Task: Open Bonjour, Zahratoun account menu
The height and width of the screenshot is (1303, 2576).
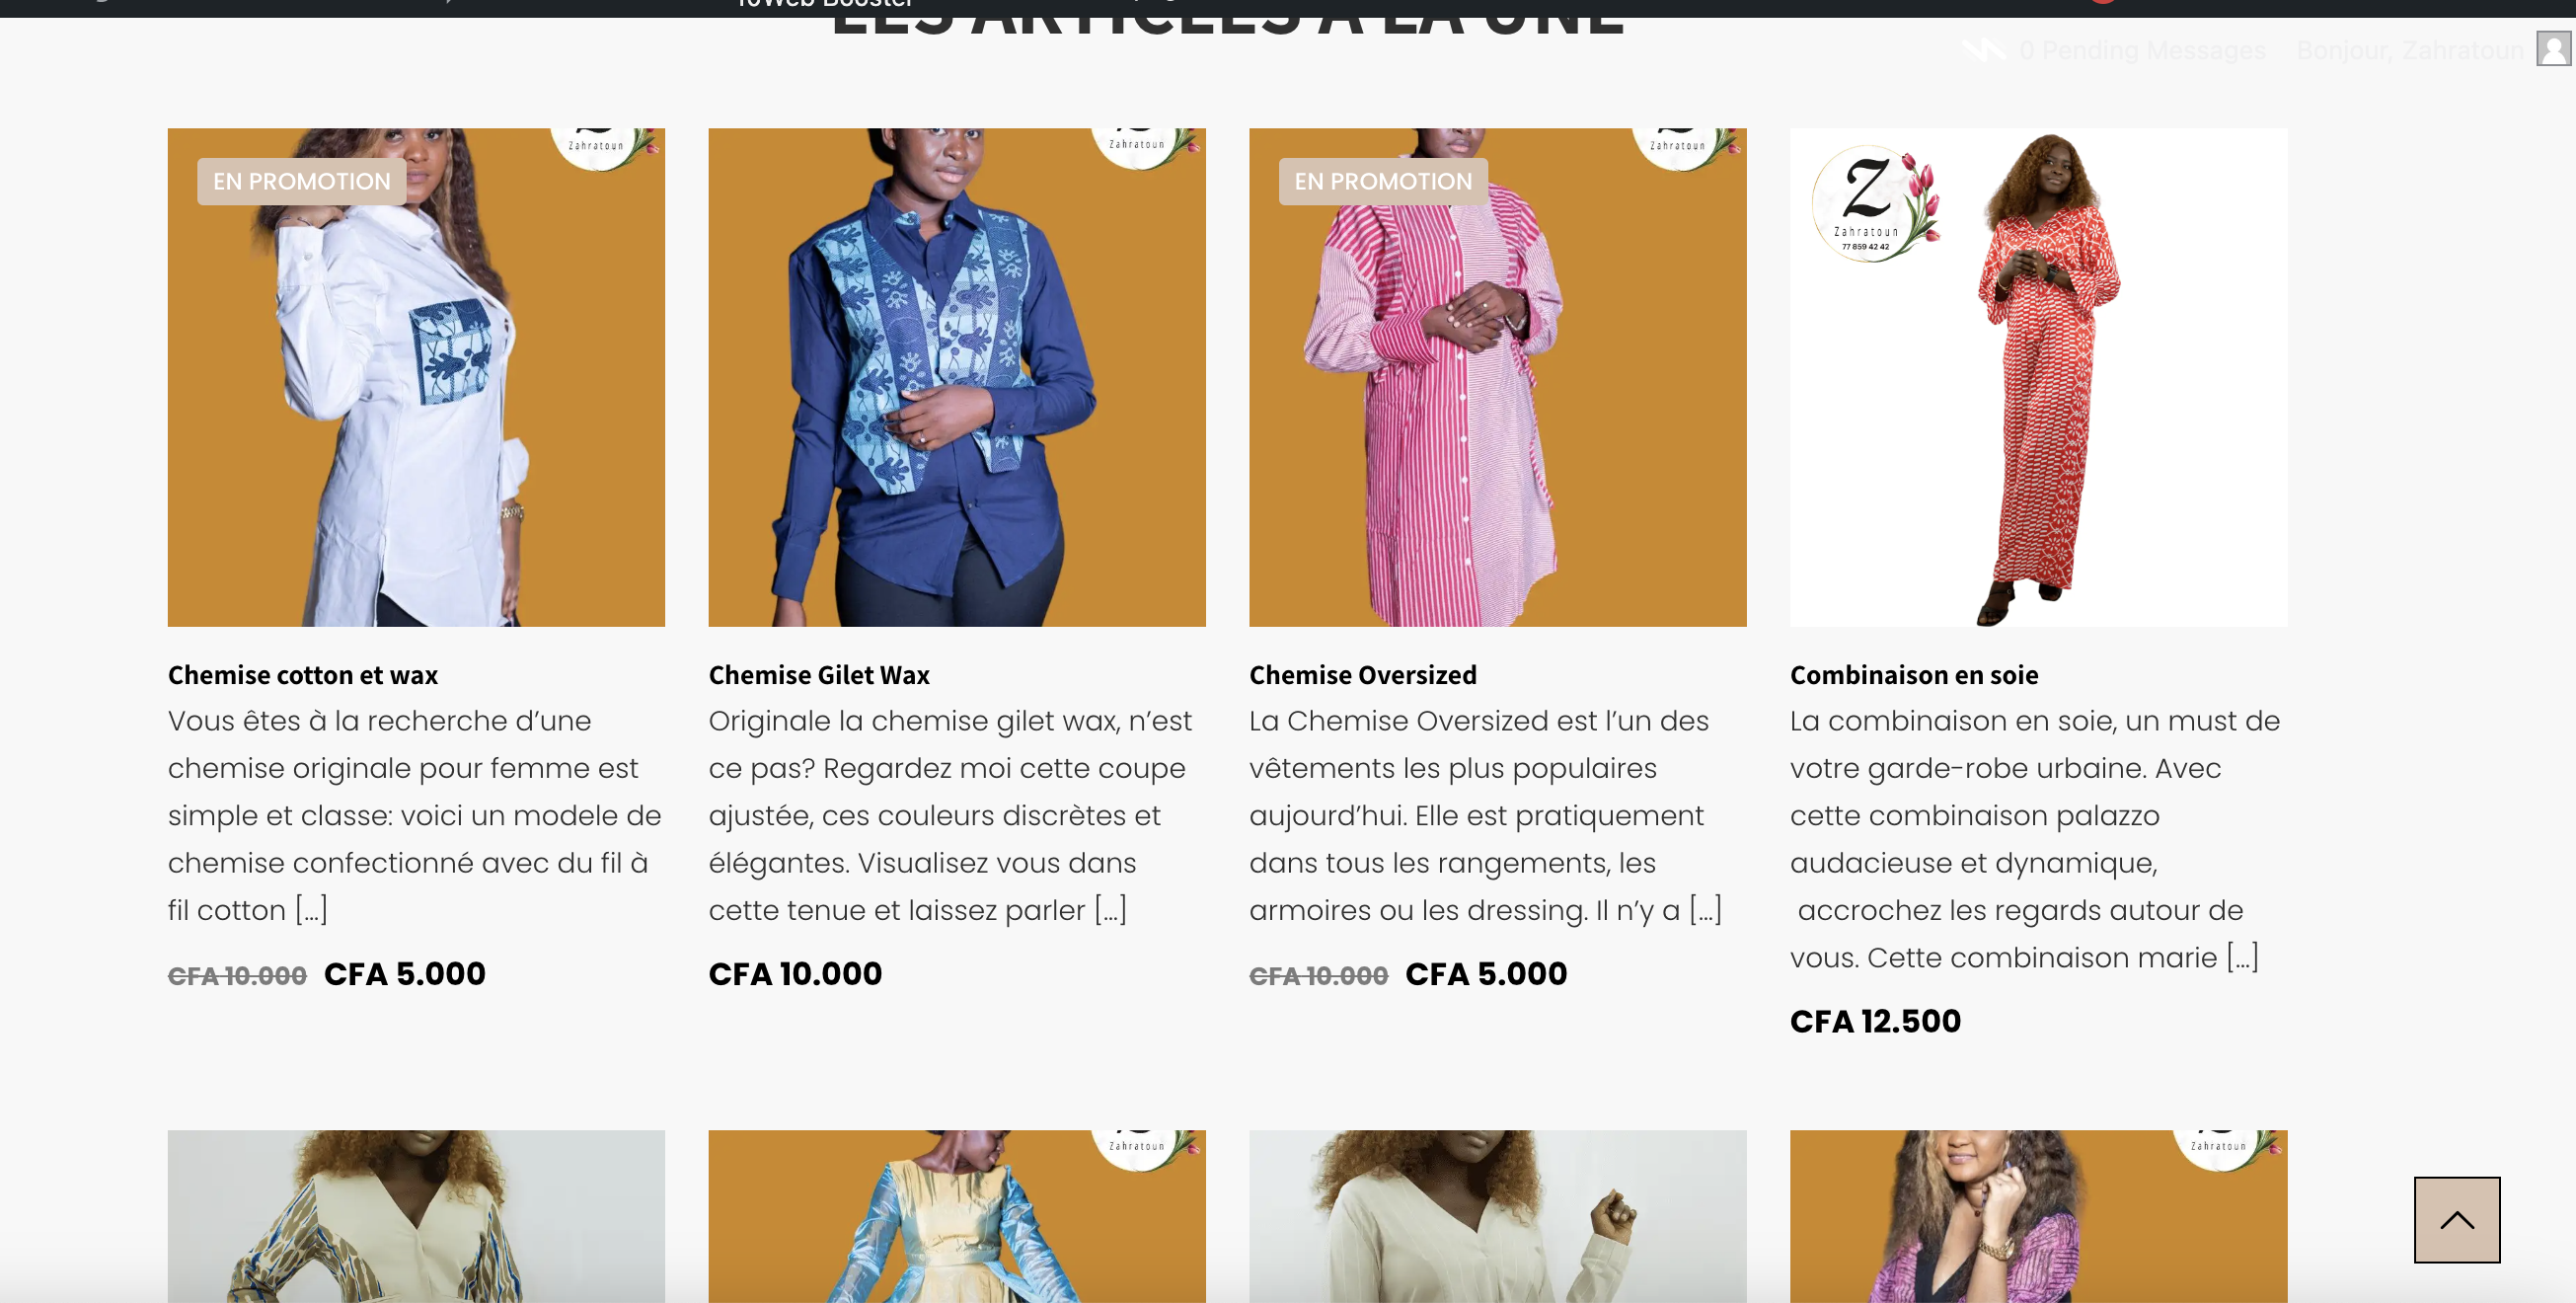Action: coord(2410,50)
